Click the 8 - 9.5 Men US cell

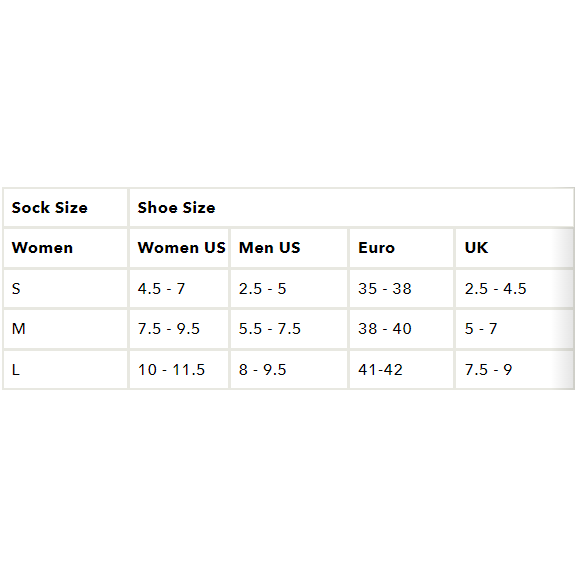point(289,369)
